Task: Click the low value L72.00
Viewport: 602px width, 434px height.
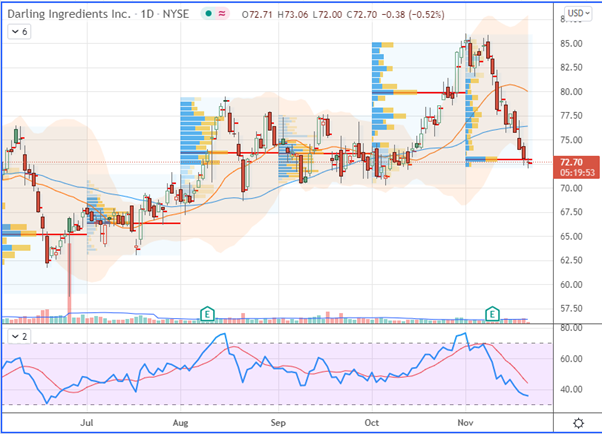Action: 327,15
